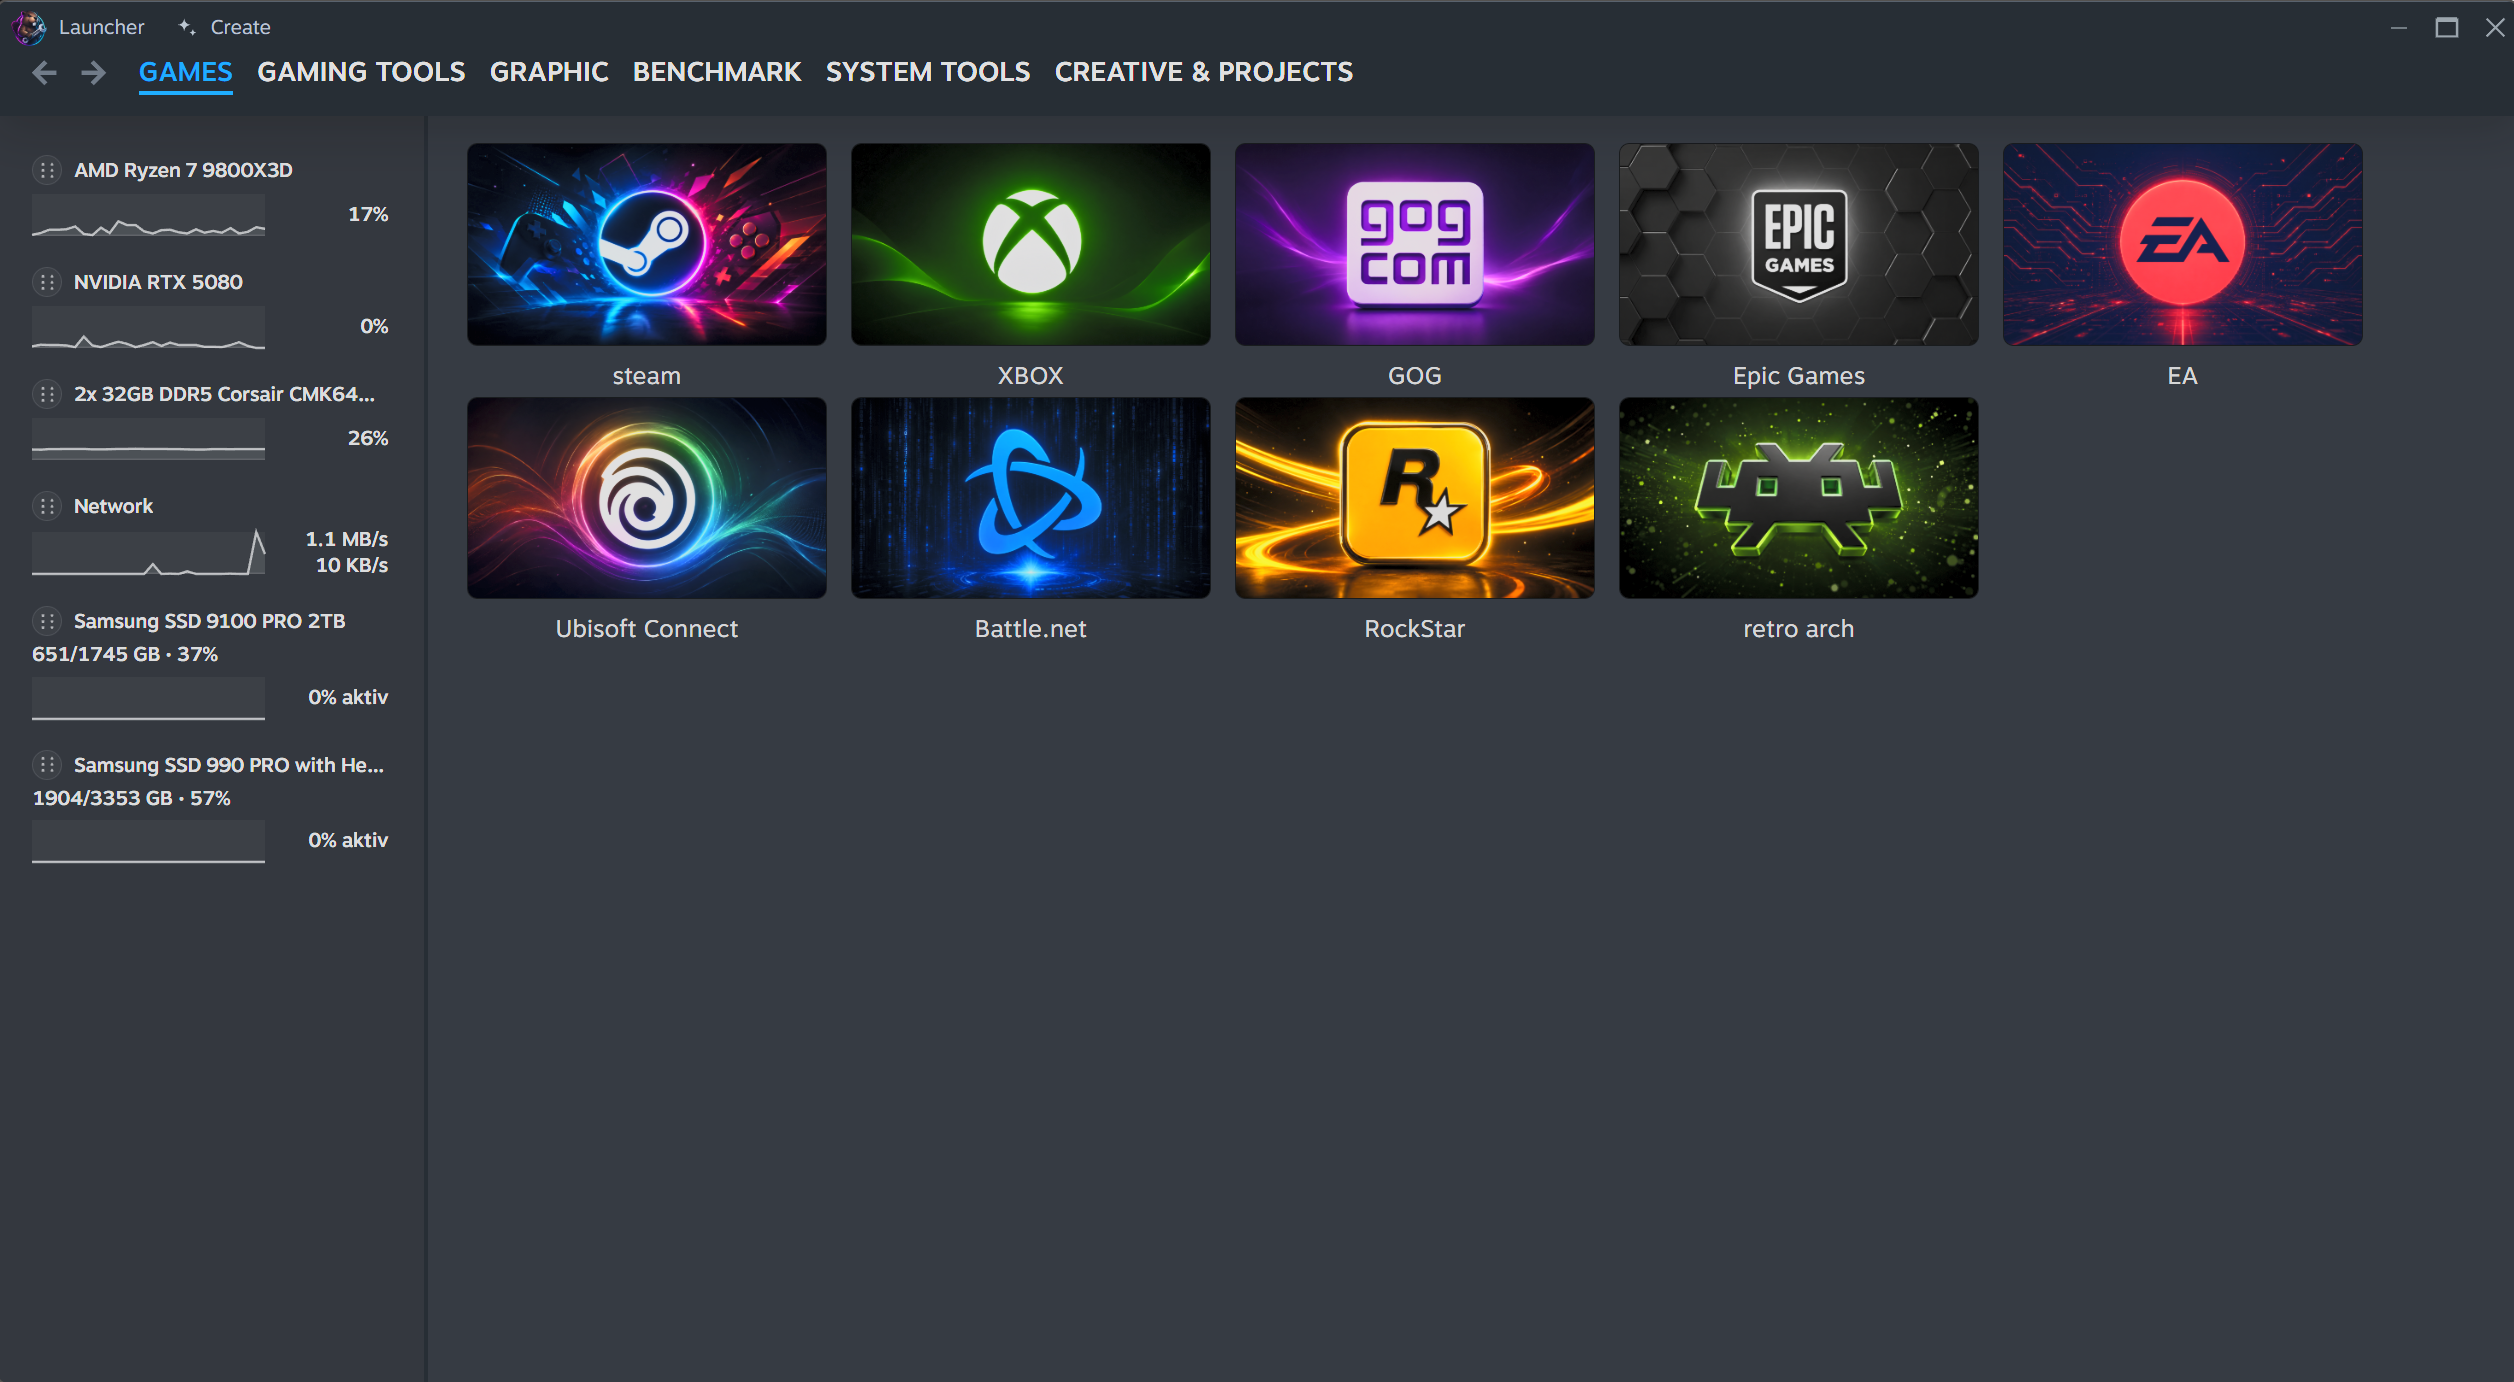This screenshot has width=2514, height=1382.
Task: Minimize the Launcher window
Action: click(2399, 28)
